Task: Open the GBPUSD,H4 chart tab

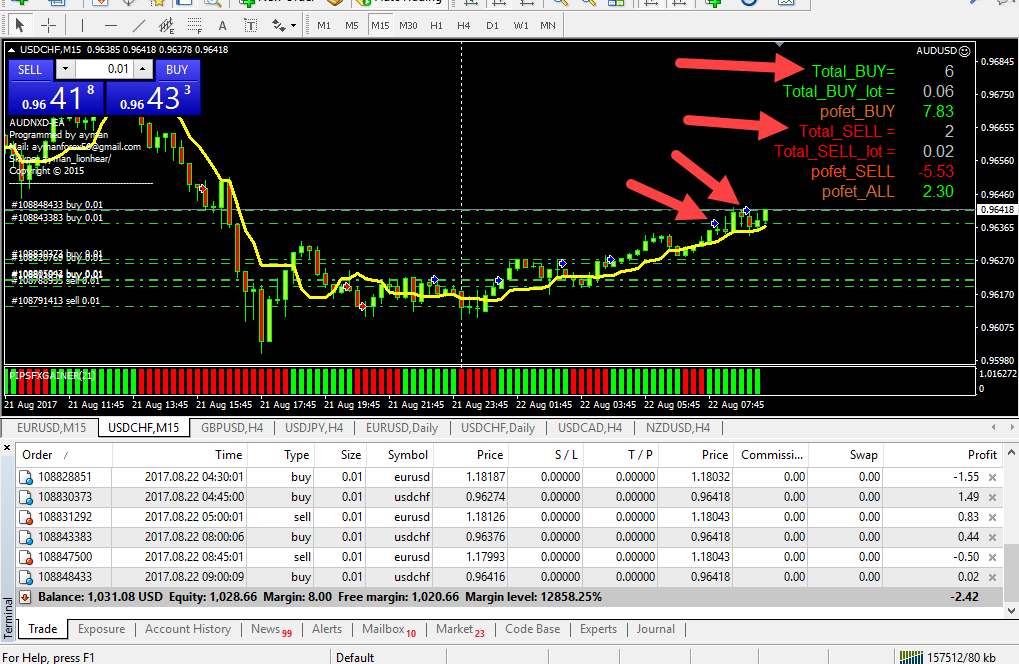Action: pos(232,428)
